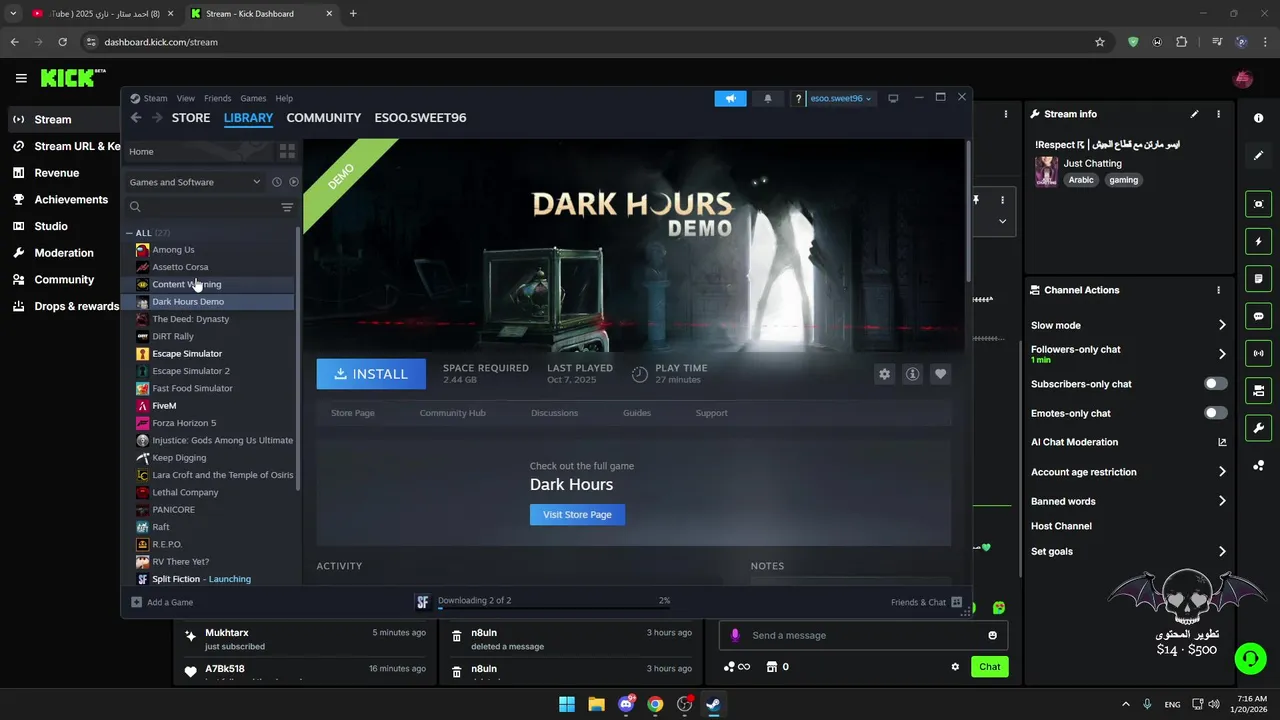Viewport: 1280px width, 720px height.
Task: Toggle Emotes-only chat switch
Action: [1215, 413]
